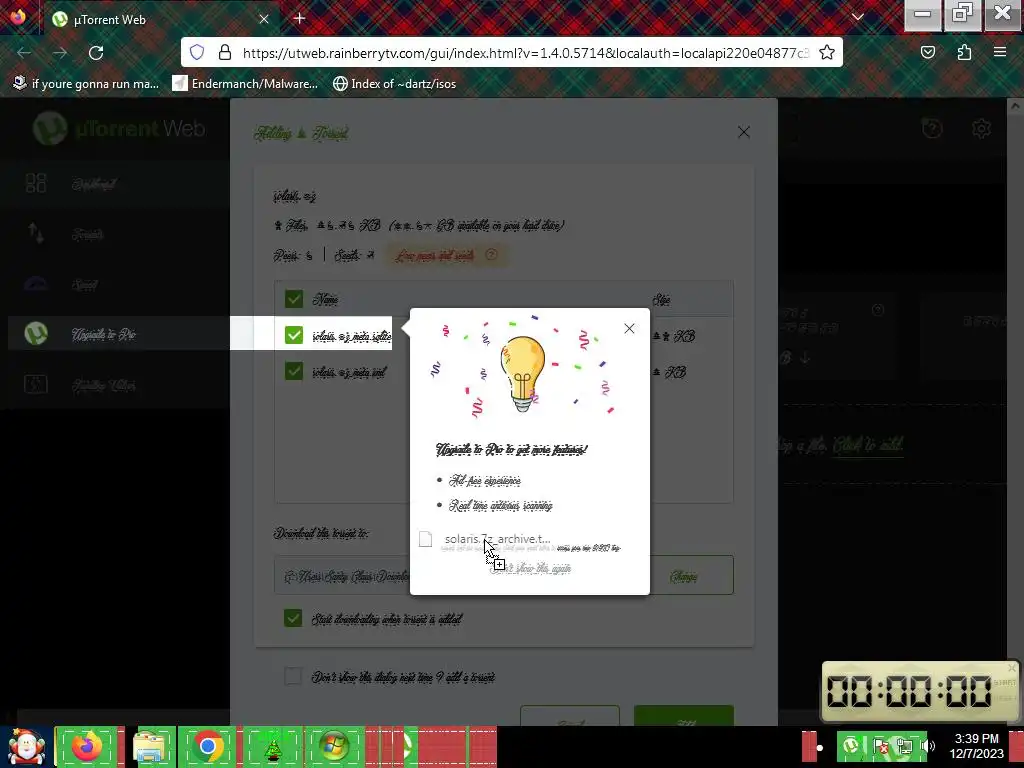Open 'if youre gonna run ma...' bookmark
1024x768 pixels.
point(86,84)
